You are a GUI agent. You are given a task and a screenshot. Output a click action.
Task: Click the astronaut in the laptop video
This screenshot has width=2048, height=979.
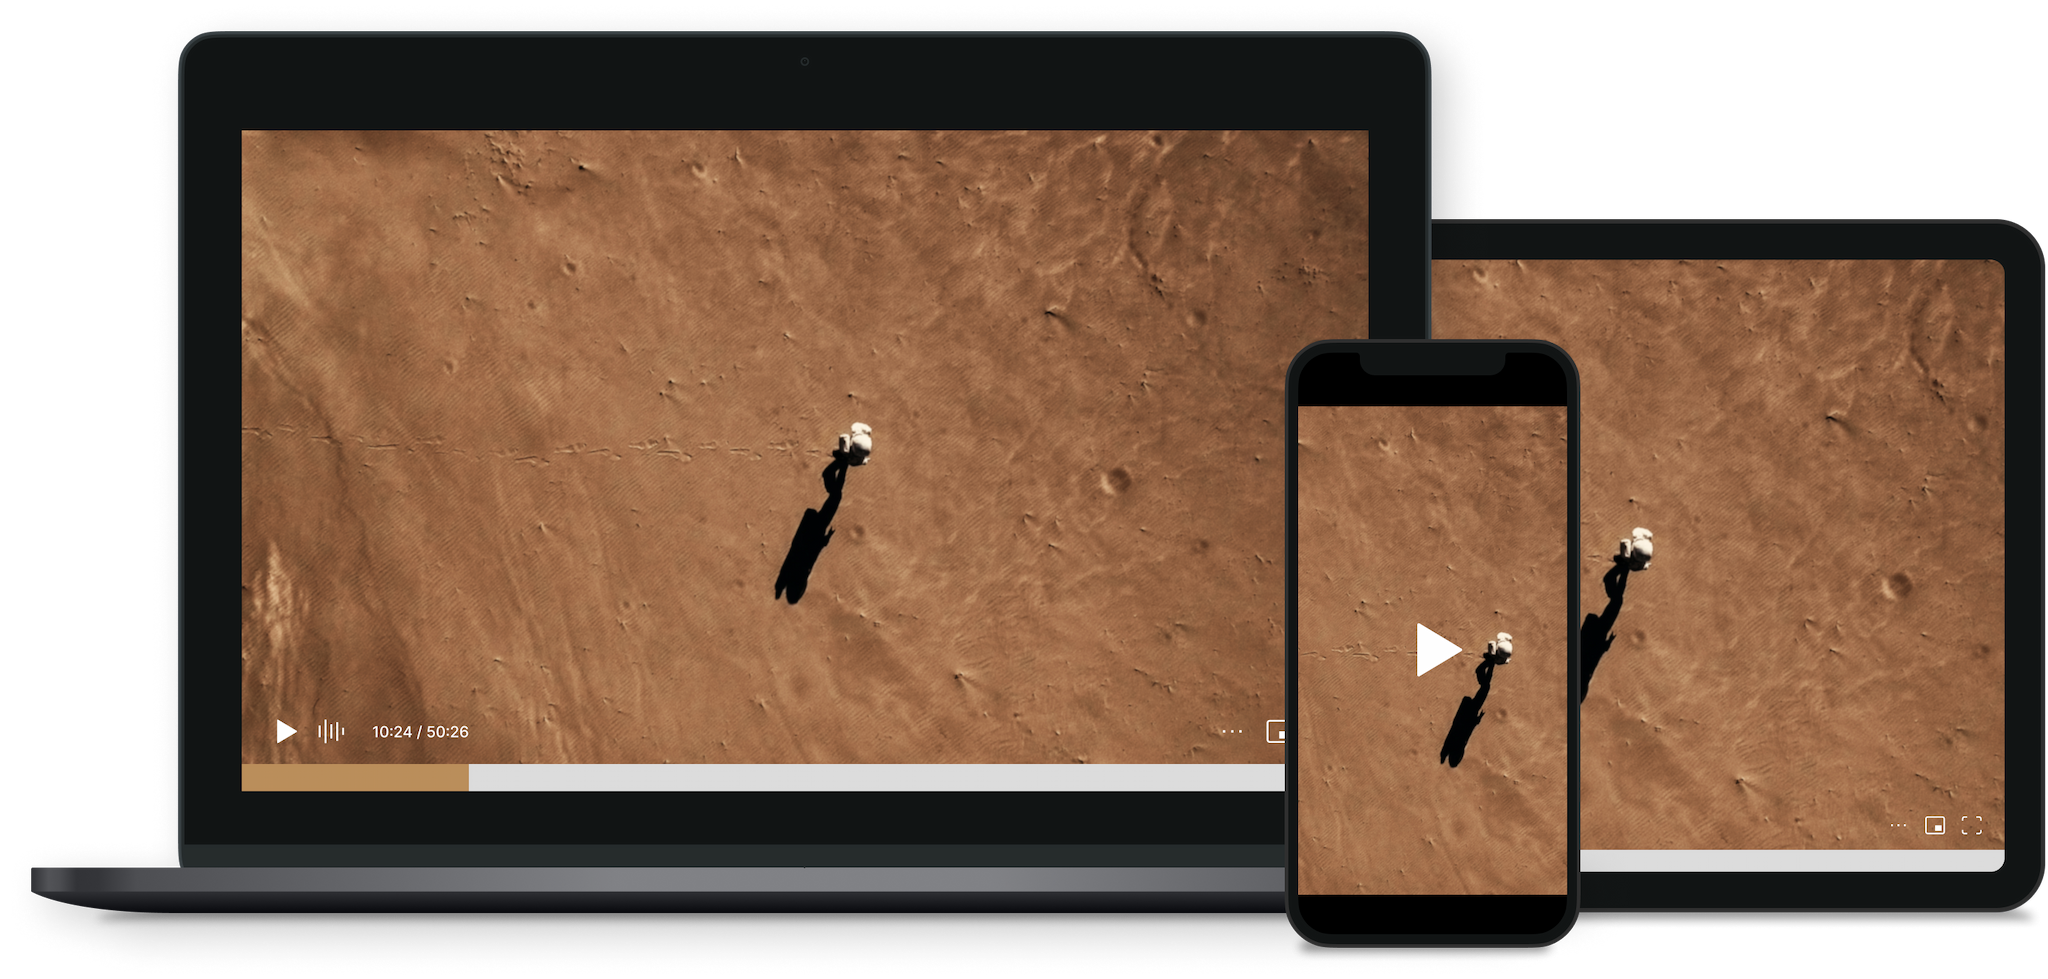(857, 443)
